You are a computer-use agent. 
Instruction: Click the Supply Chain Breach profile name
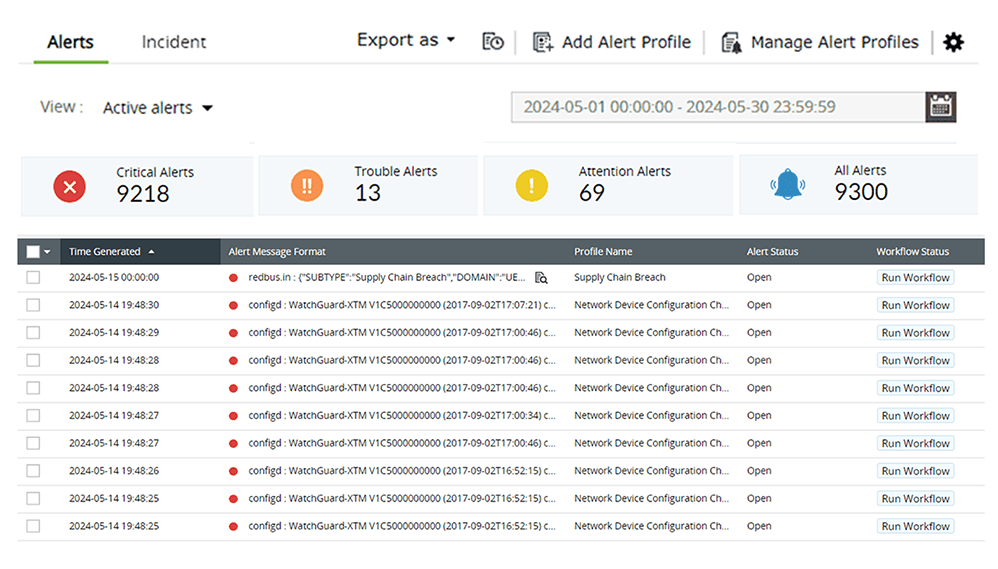point(619,277)
